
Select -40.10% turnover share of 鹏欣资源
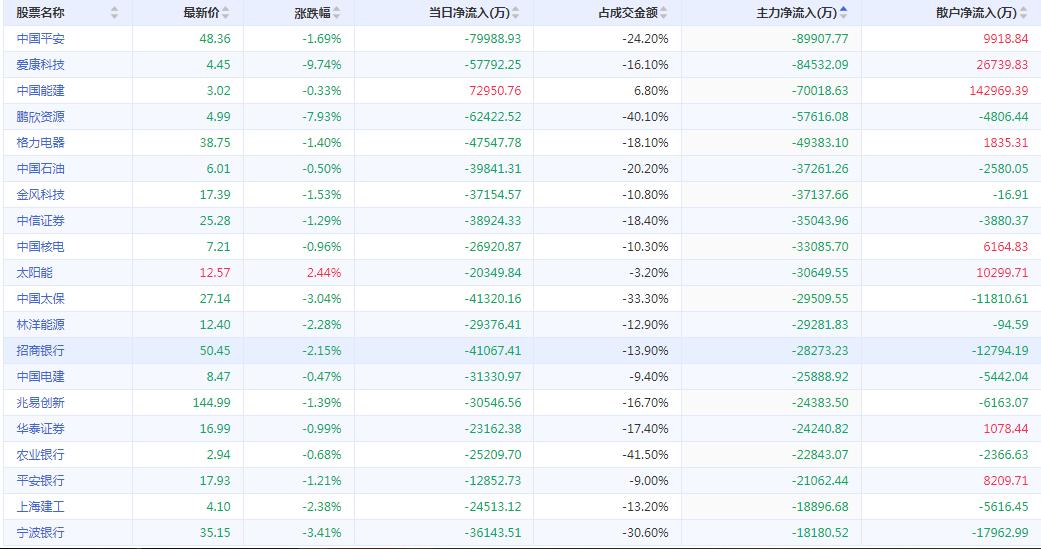point(645,117)
